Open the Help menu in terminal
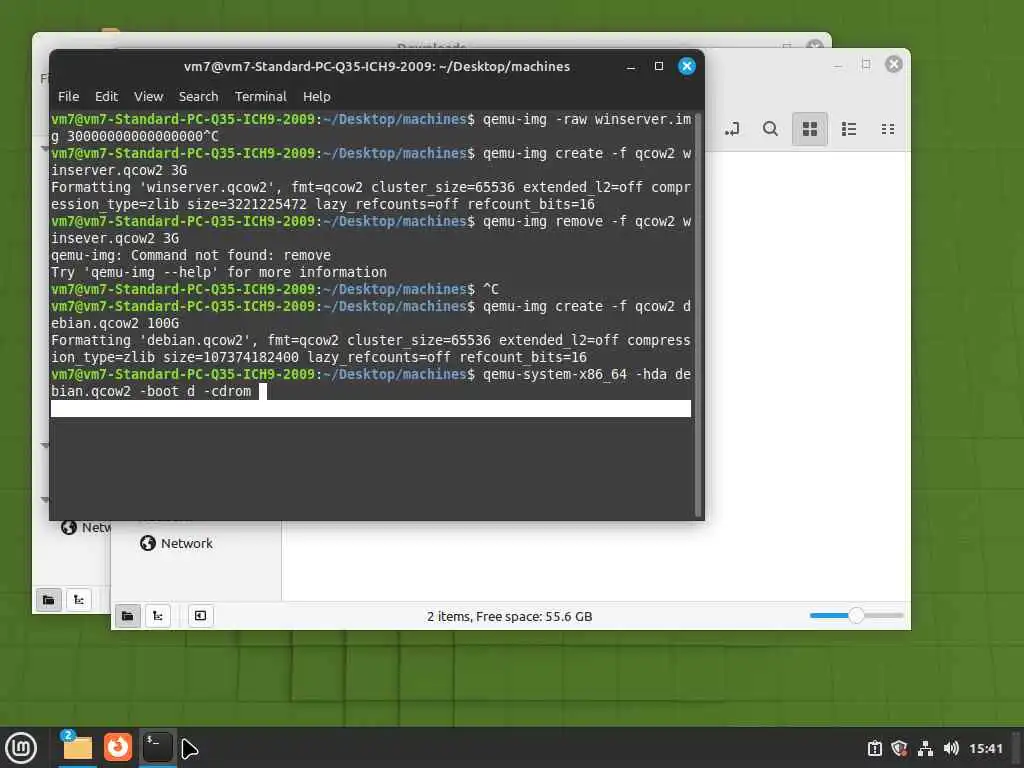The height and width of the screenshot is (768, 1024). (317, 97)
